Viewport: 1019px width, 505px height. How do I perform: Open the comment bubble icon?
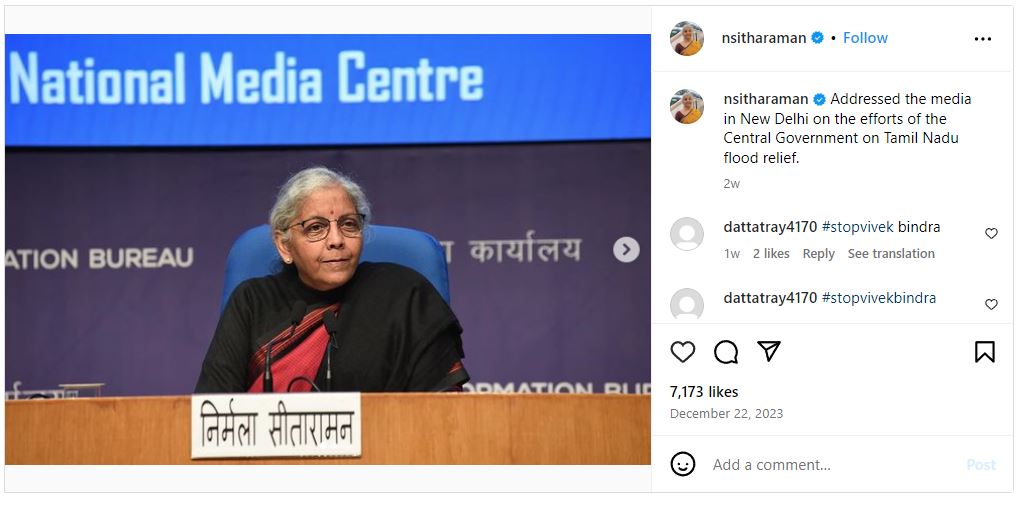(726, 352)
